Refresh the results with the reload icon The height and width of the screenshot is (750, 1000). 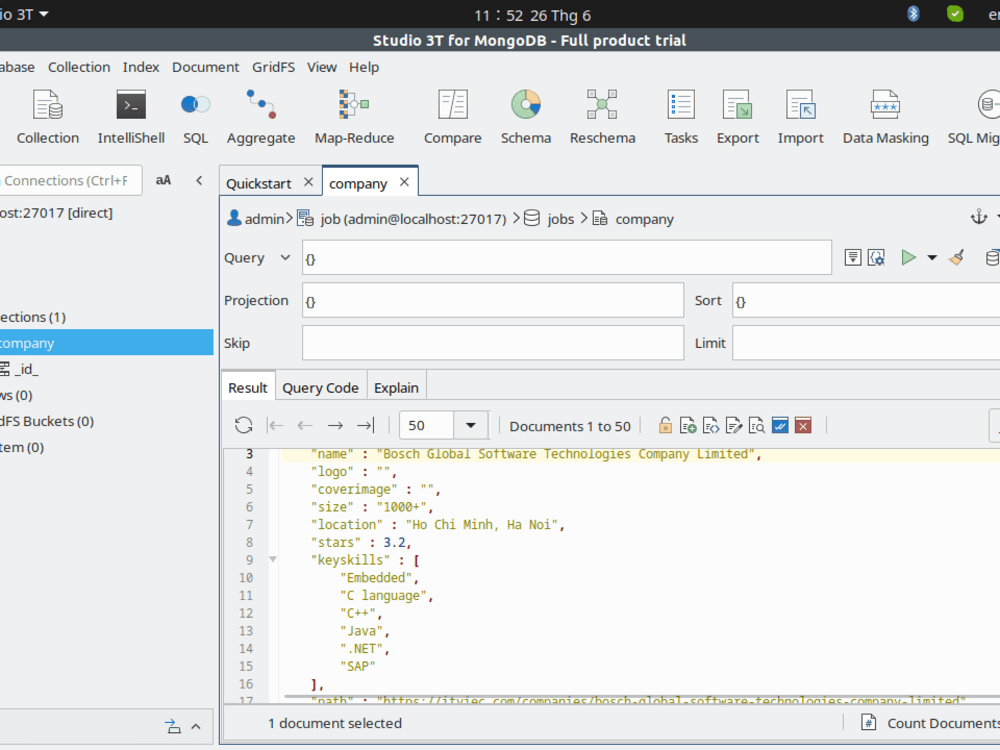click(244, 425)
